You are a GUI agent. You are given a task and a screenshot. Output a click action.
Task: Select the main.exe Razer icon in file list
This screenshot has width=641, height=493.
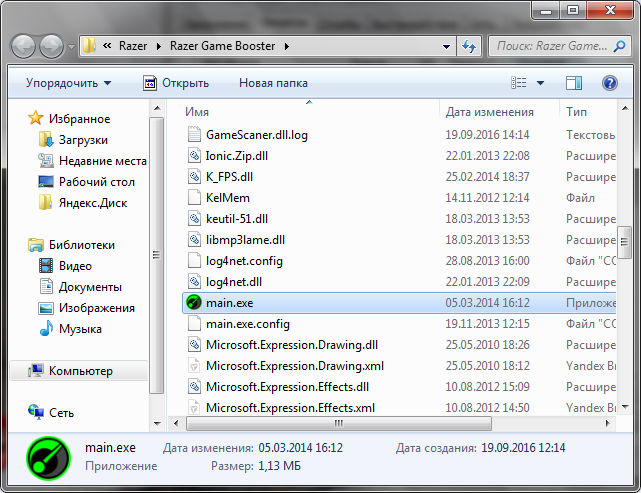click(194, 303)
